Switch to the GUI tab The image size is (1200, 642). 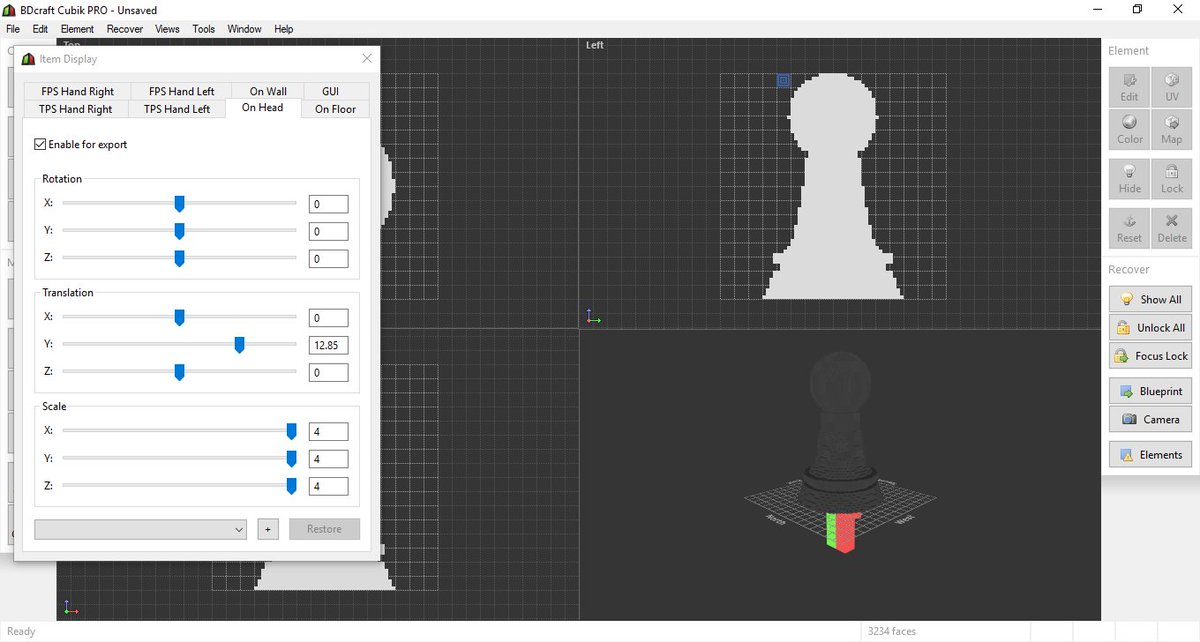330,91
